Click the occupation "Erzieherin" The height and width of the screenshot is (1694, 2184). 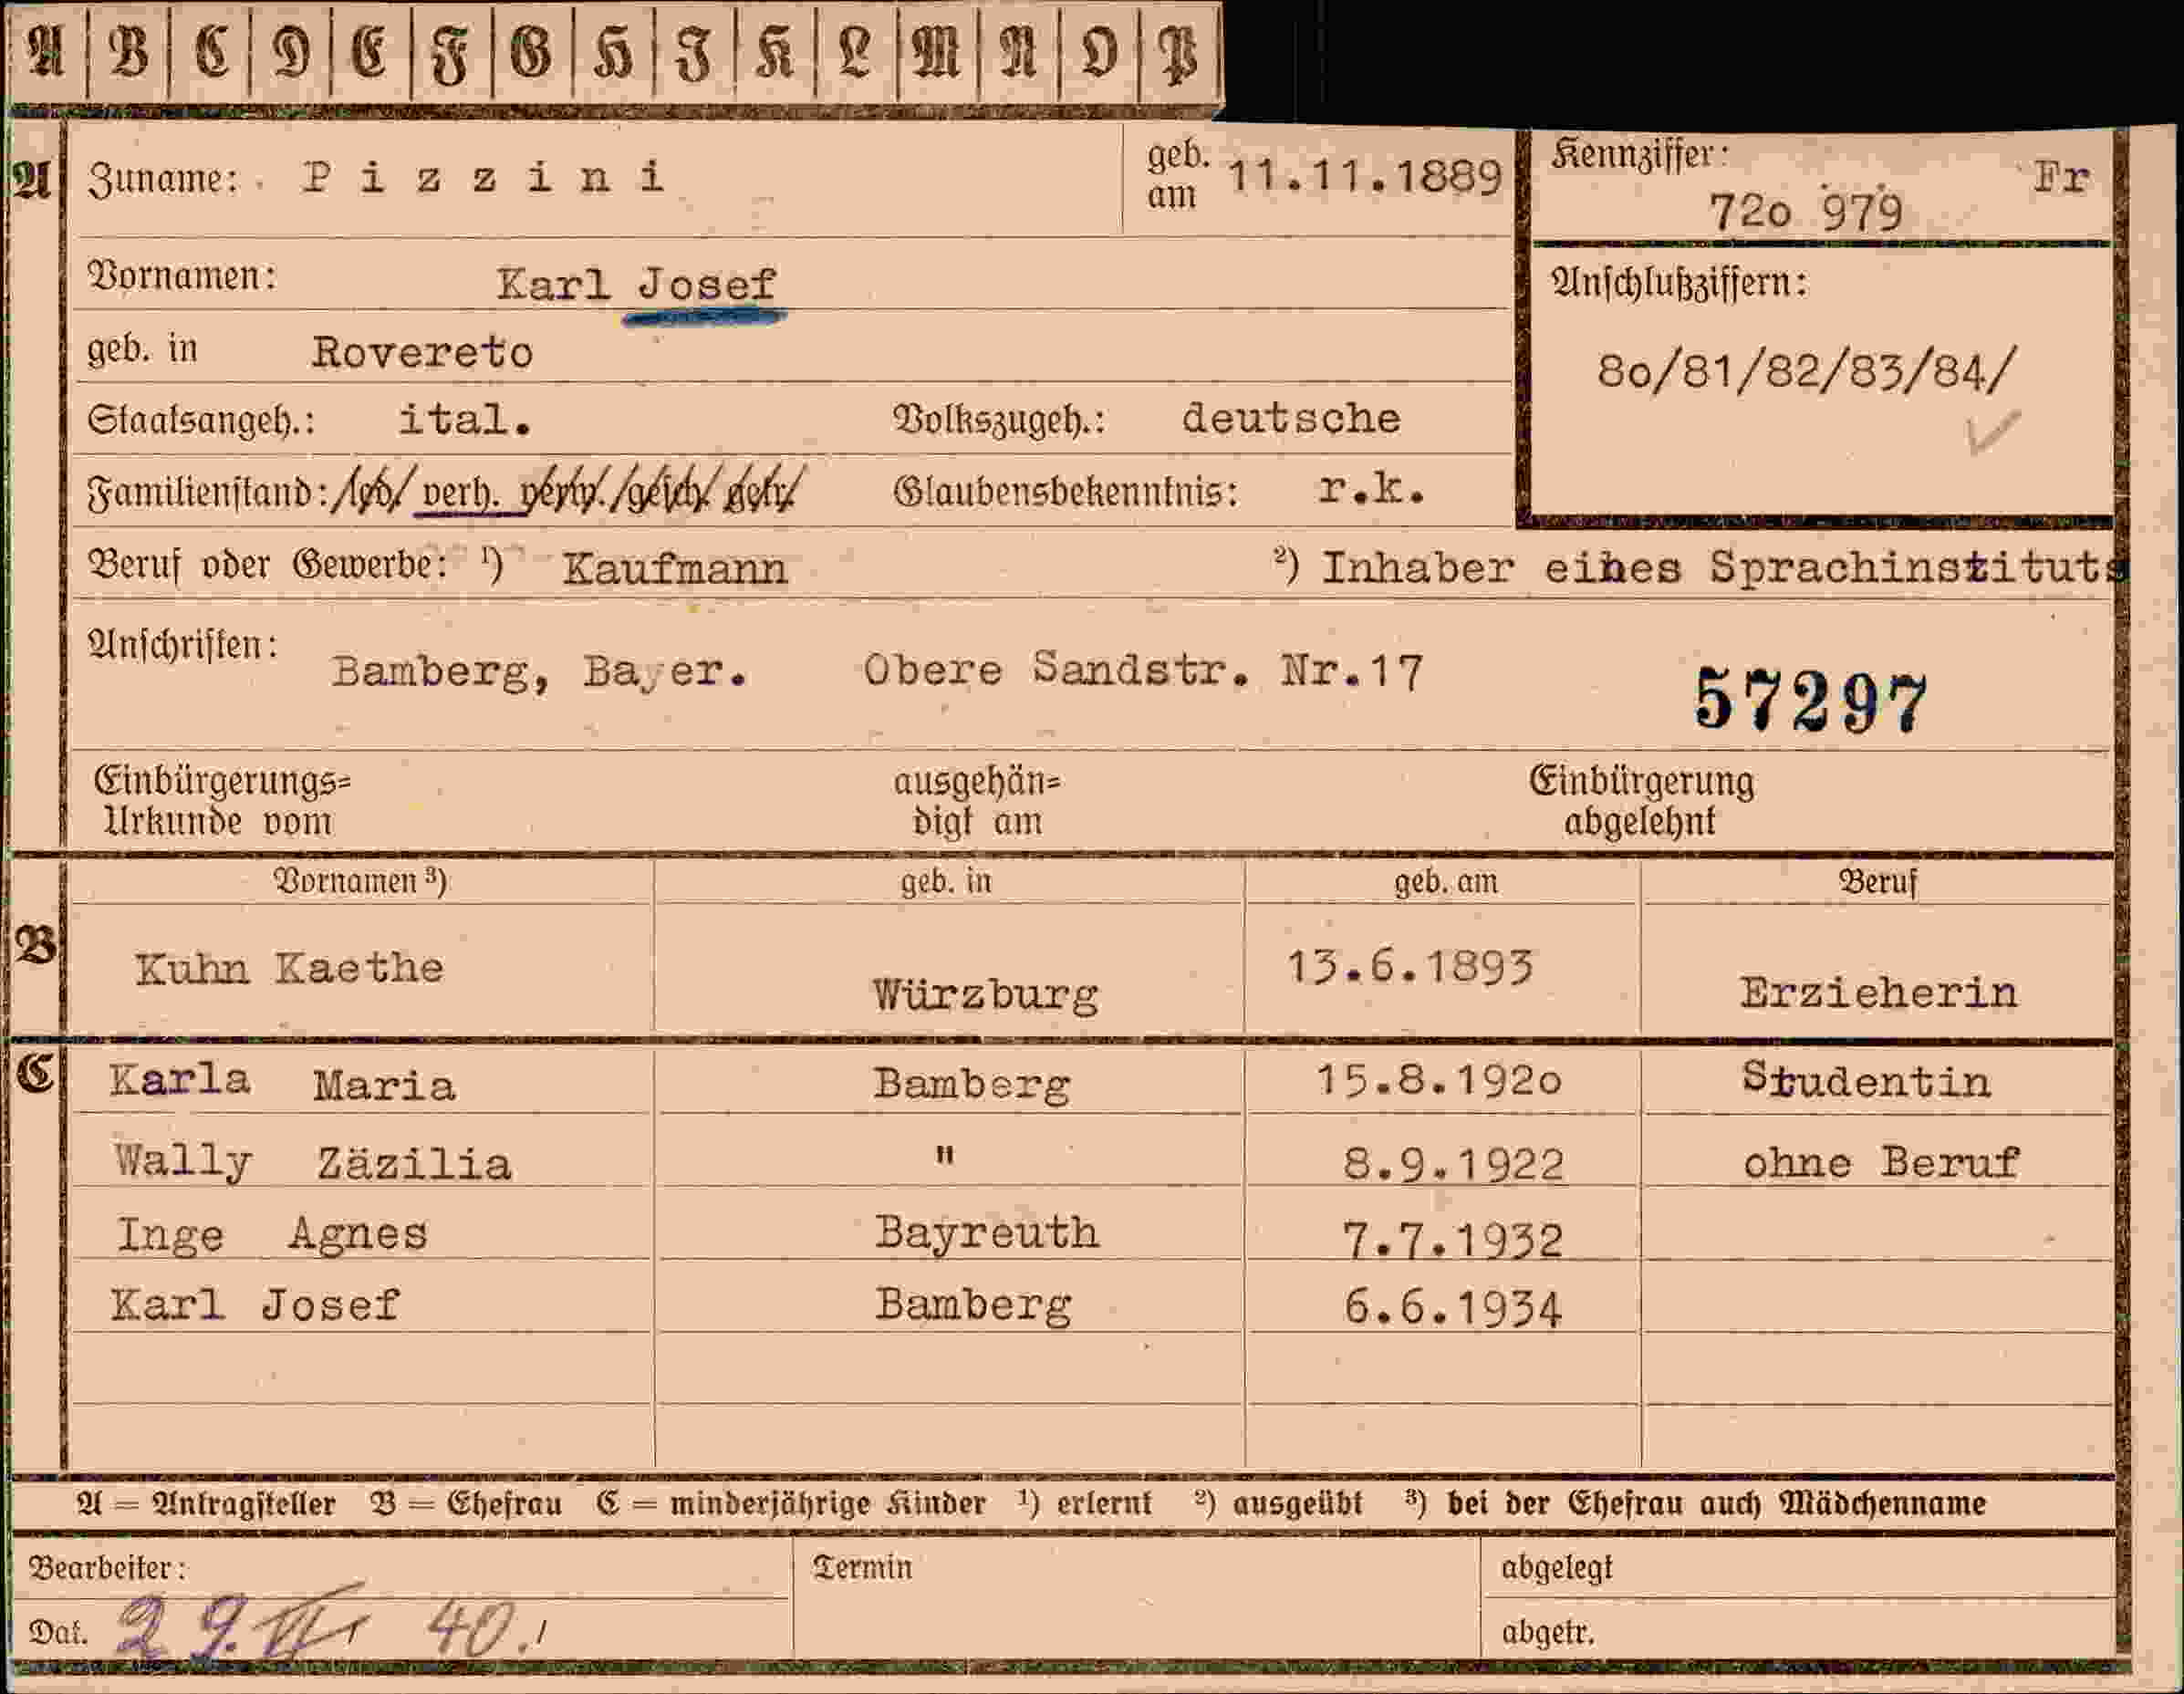point(1878,993)
